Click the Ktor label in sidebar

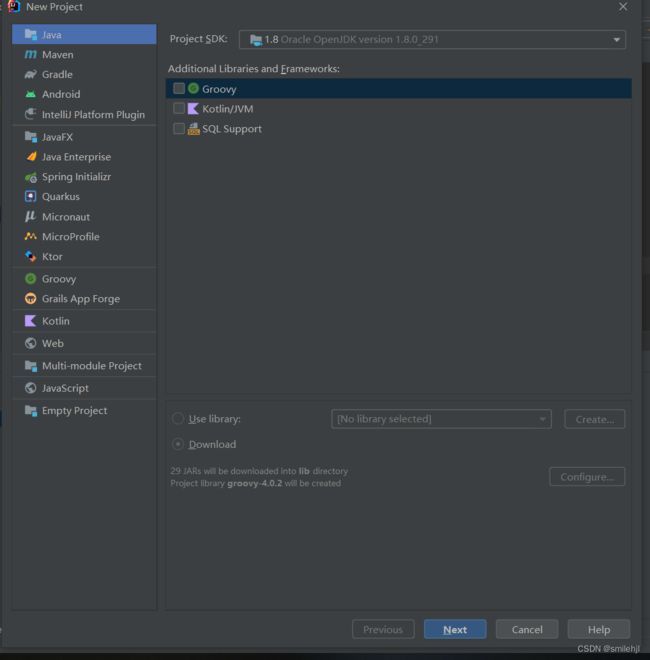tap(52, 256)
